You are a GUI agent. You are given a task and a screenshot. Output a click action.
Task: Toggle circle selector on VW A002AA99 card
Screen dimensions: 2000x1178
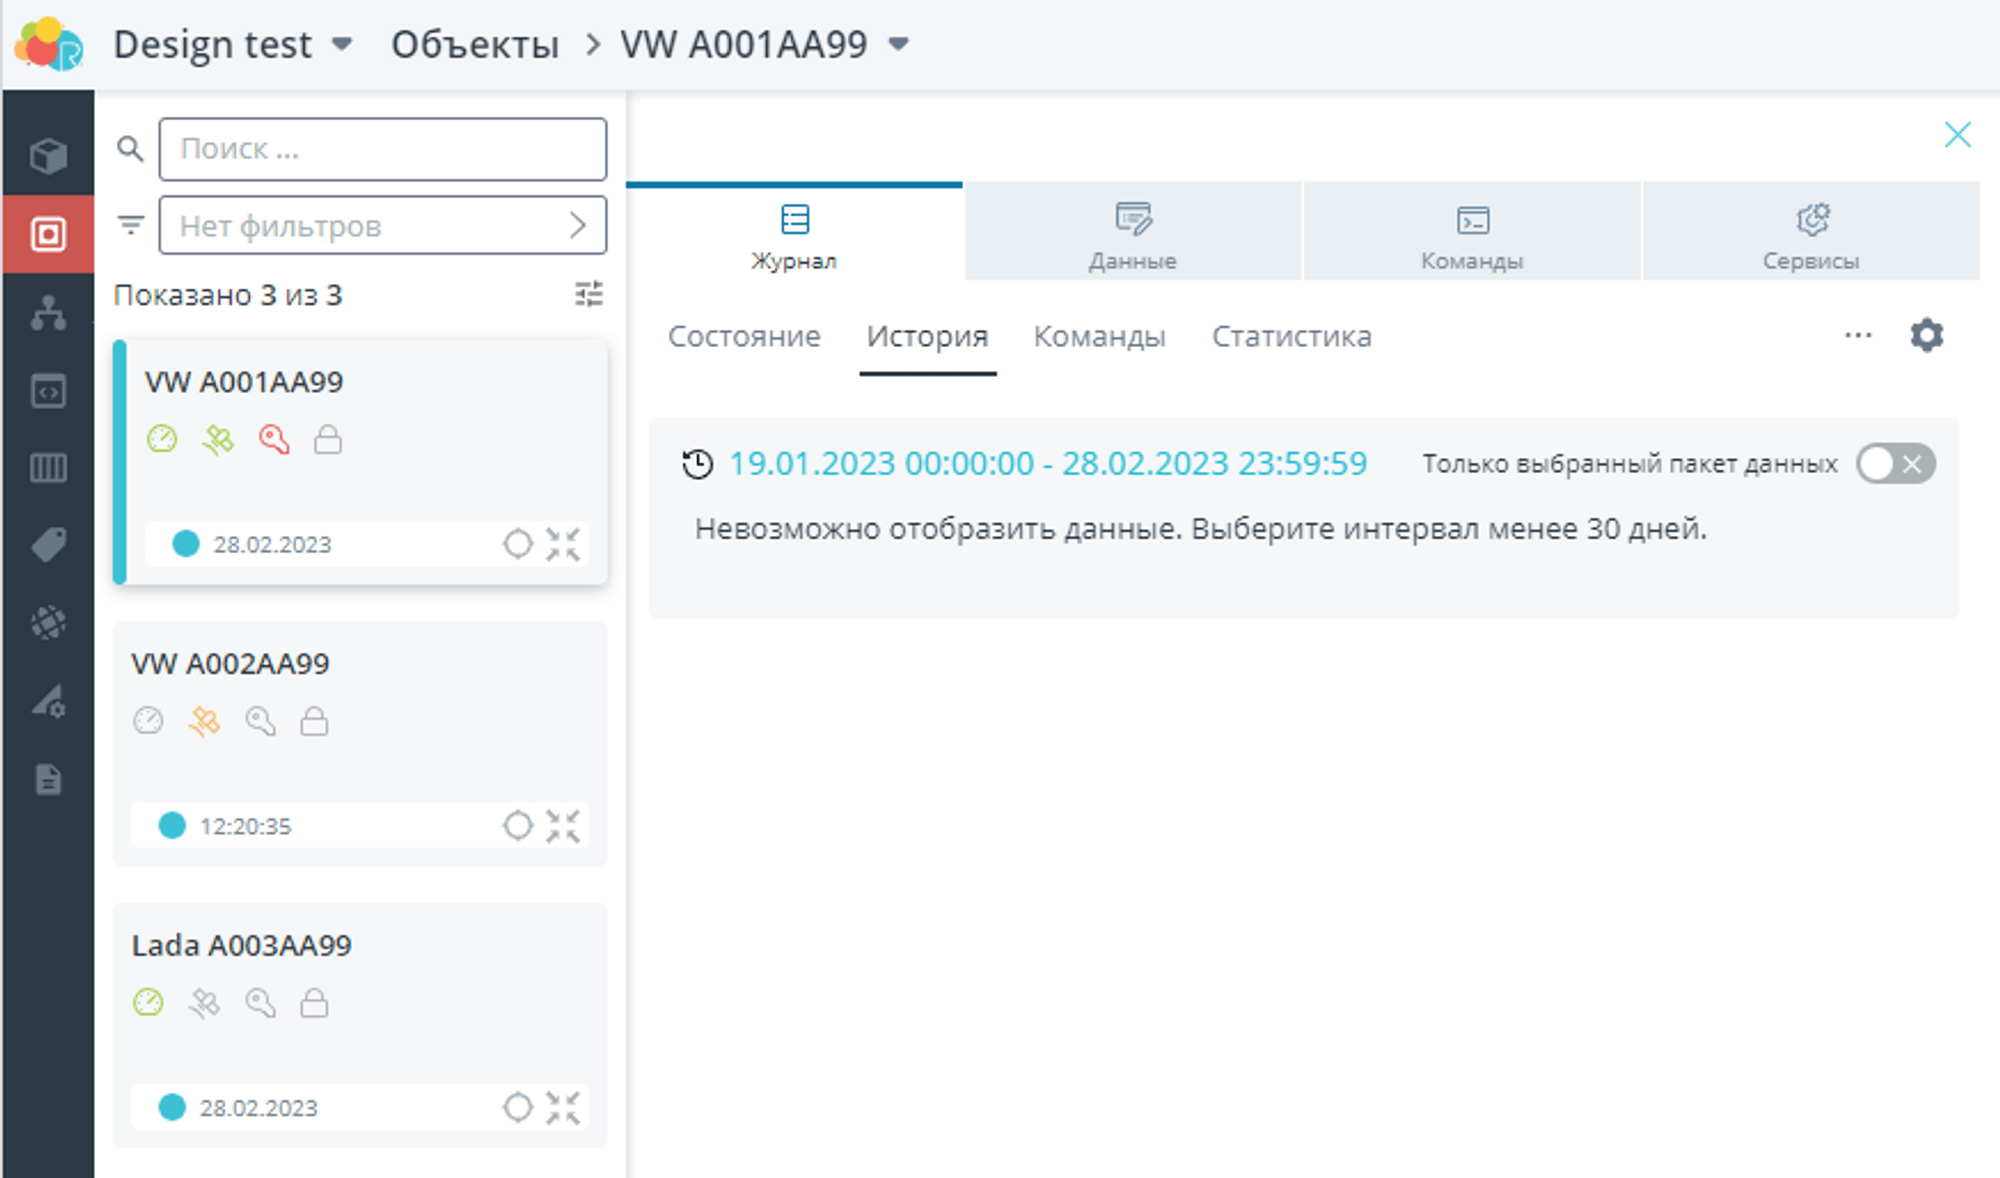(x=517, y=826)
